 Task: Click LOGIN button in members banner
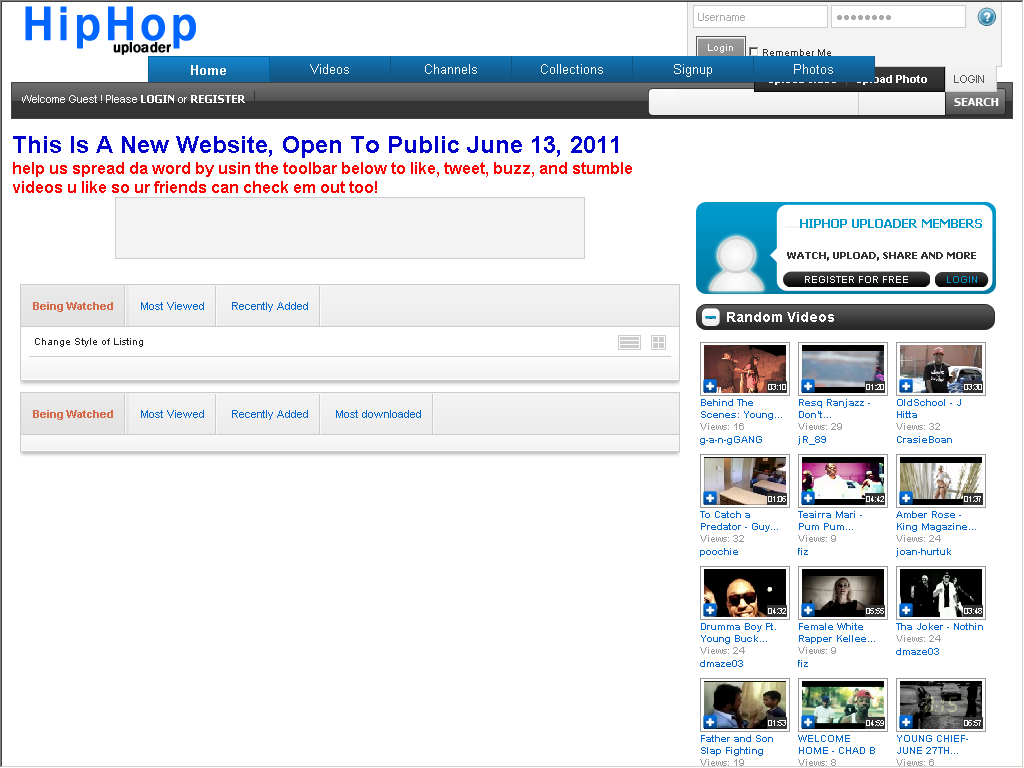[962, 280]
